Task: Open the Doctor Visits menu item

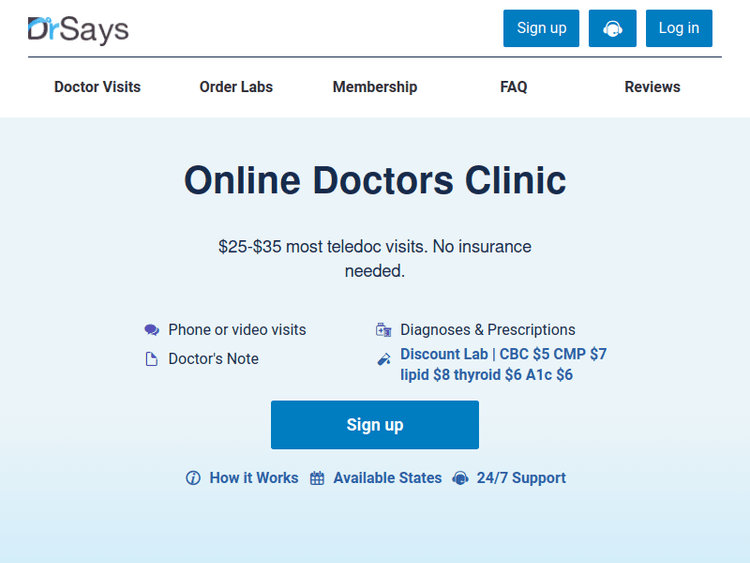Action: tap(97, 87)
